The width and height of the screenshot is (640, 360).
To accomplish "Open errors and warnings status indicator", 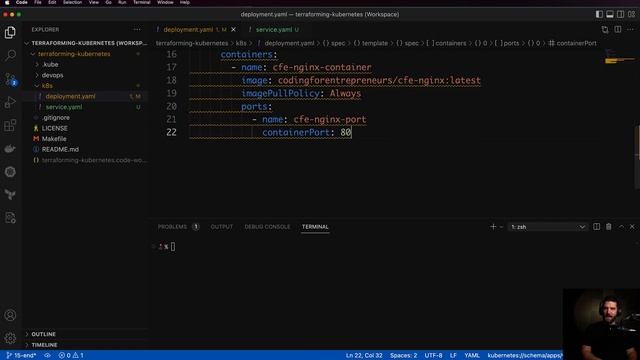I will (x=71, y=355).
